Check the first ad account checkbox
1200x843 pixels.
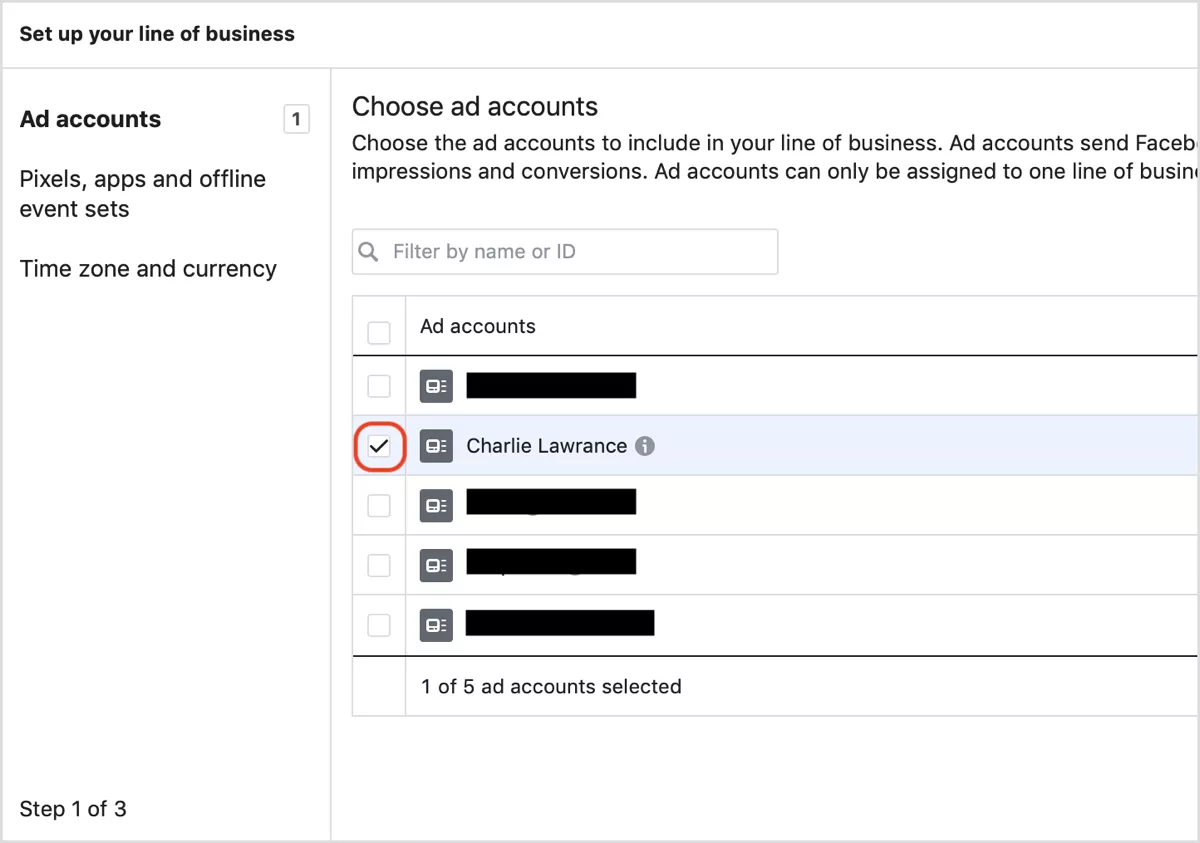point(379,386)
